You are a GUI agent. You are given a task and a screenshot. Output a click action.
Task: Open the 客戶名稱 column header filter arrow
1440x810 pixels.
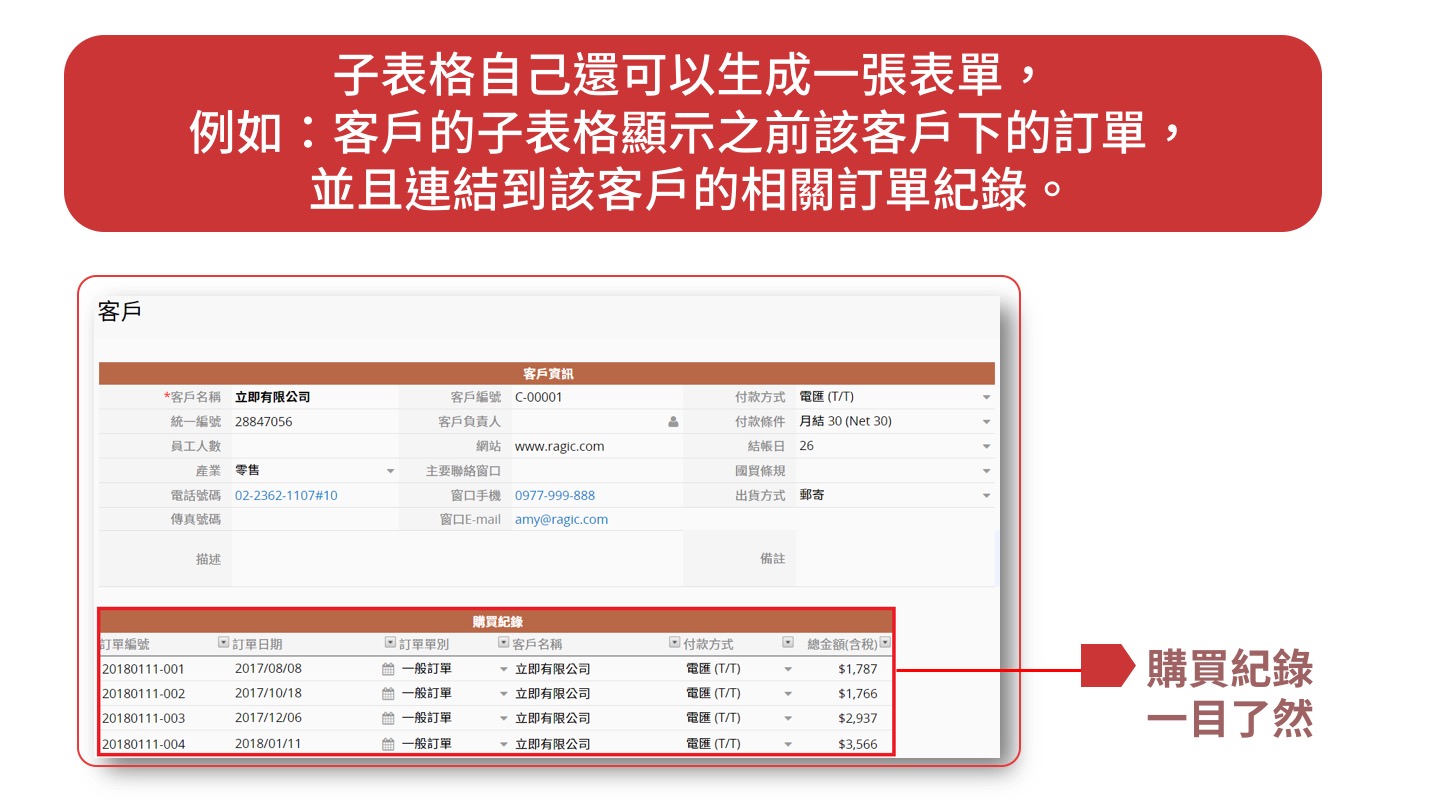click(x=674, y=643)
